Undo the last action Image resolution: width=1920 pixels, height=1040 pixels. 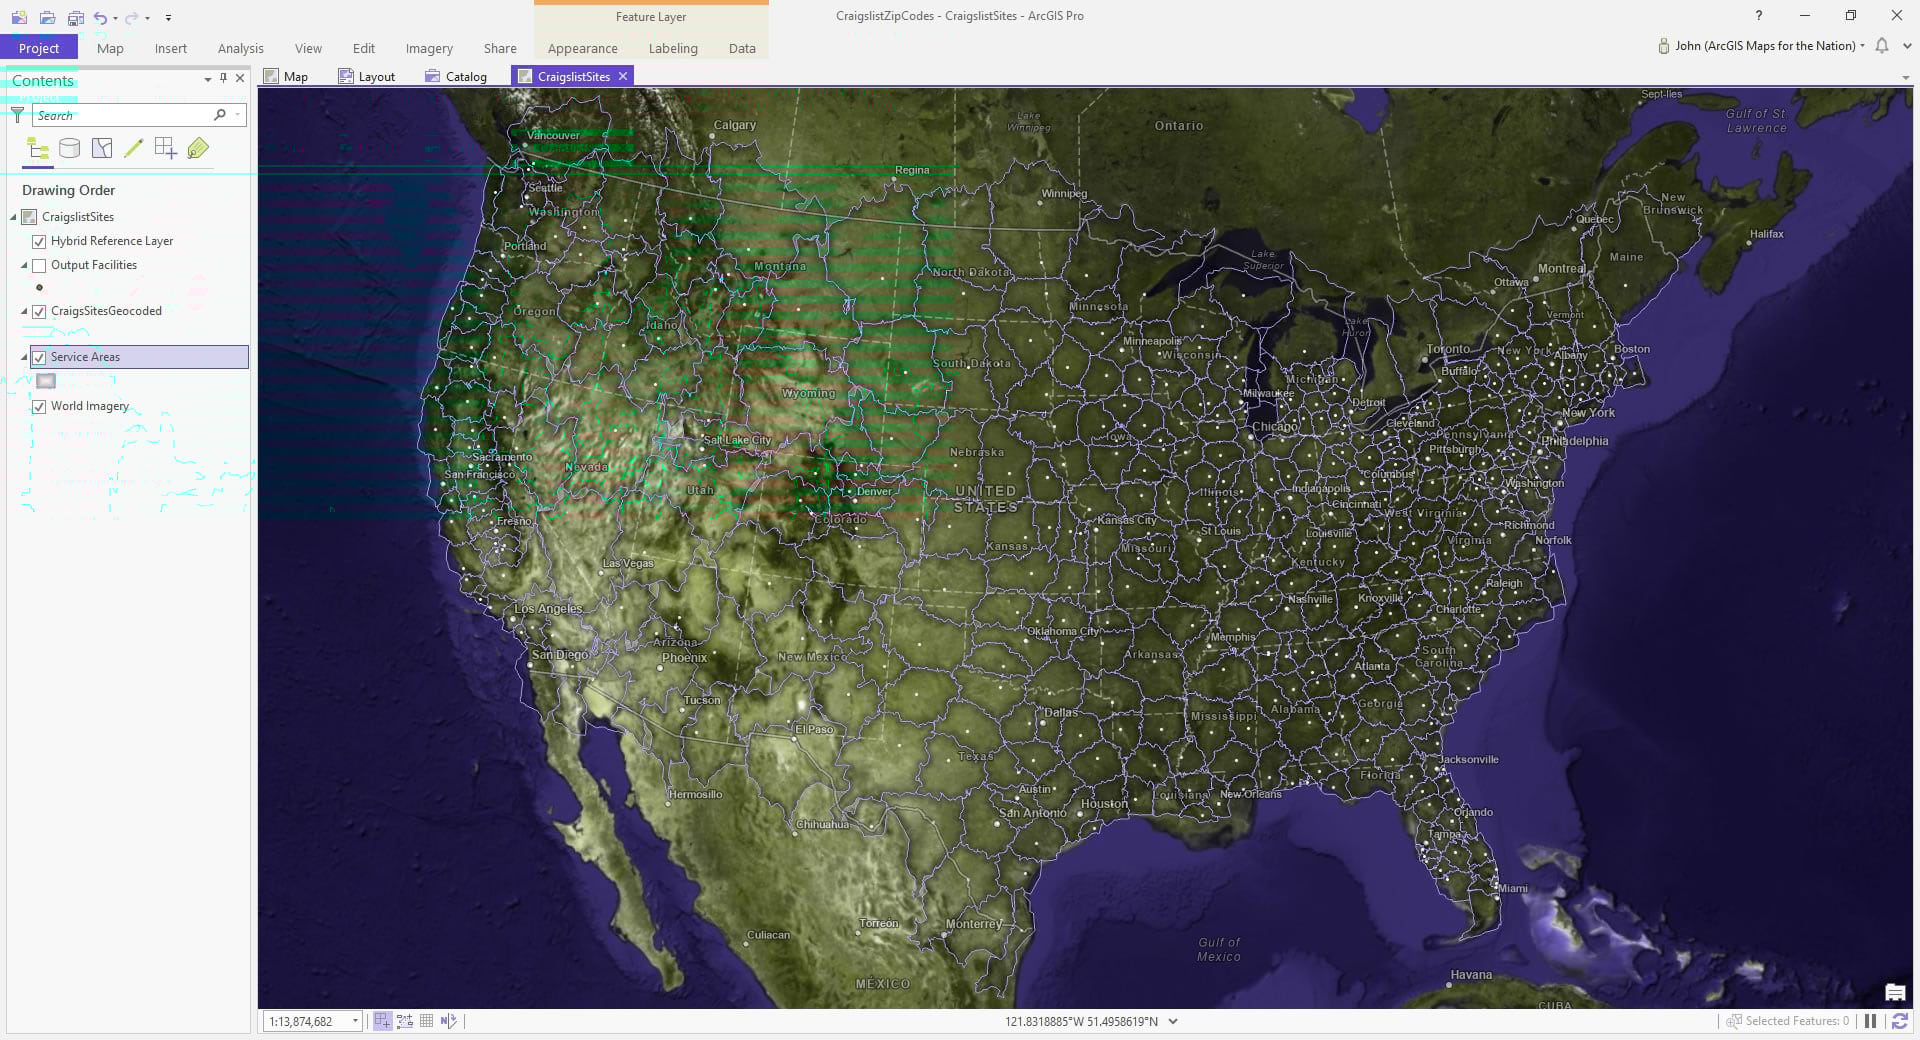pos(100,17)
